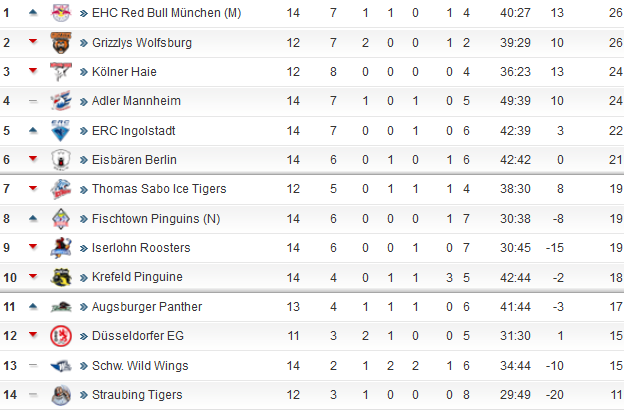Click the Eisbären Berlin team name
The height and width of the screenshot is (410, 624).
click(x=134, y=160)
